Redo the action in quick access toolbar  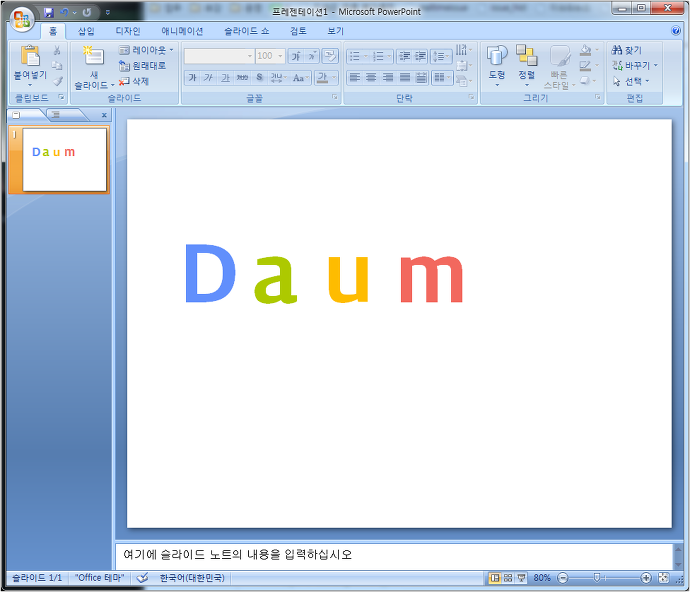pyautogui.click(x=87, y=12)
